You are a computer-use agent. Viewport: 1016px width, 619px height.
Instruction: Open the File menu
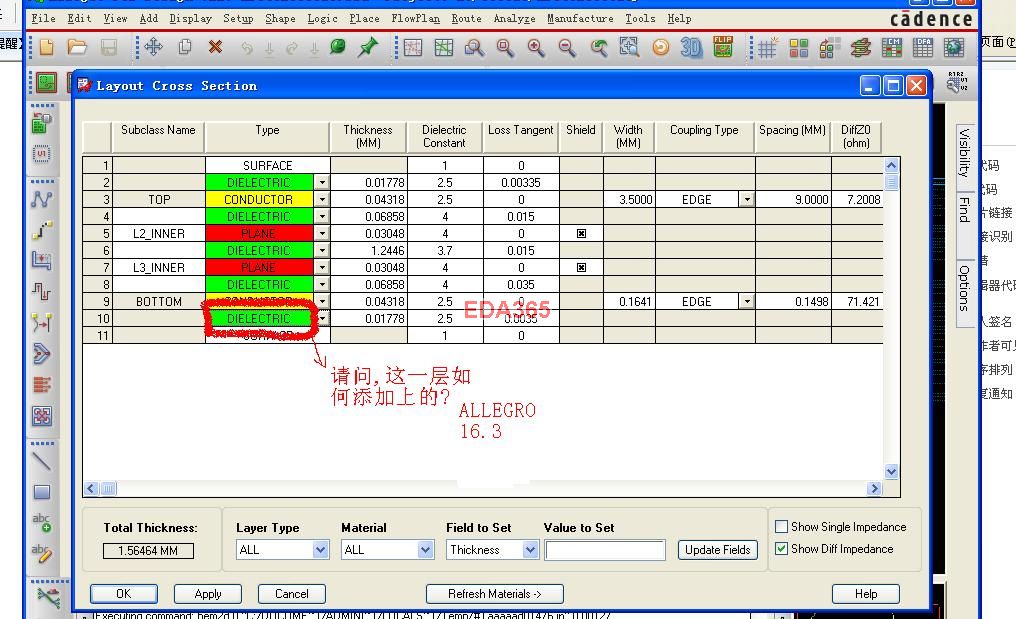pyautogui.click(x=43, y=18)
